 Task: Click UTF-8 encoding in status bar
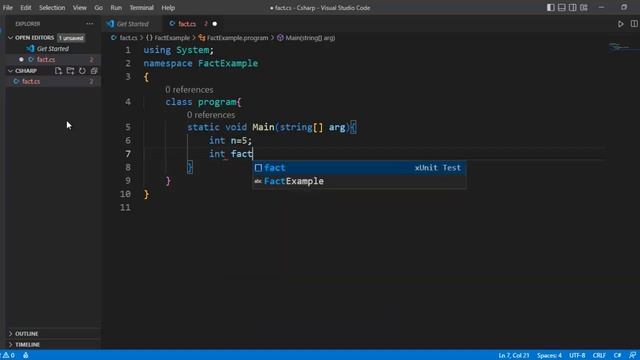(577, 356)
